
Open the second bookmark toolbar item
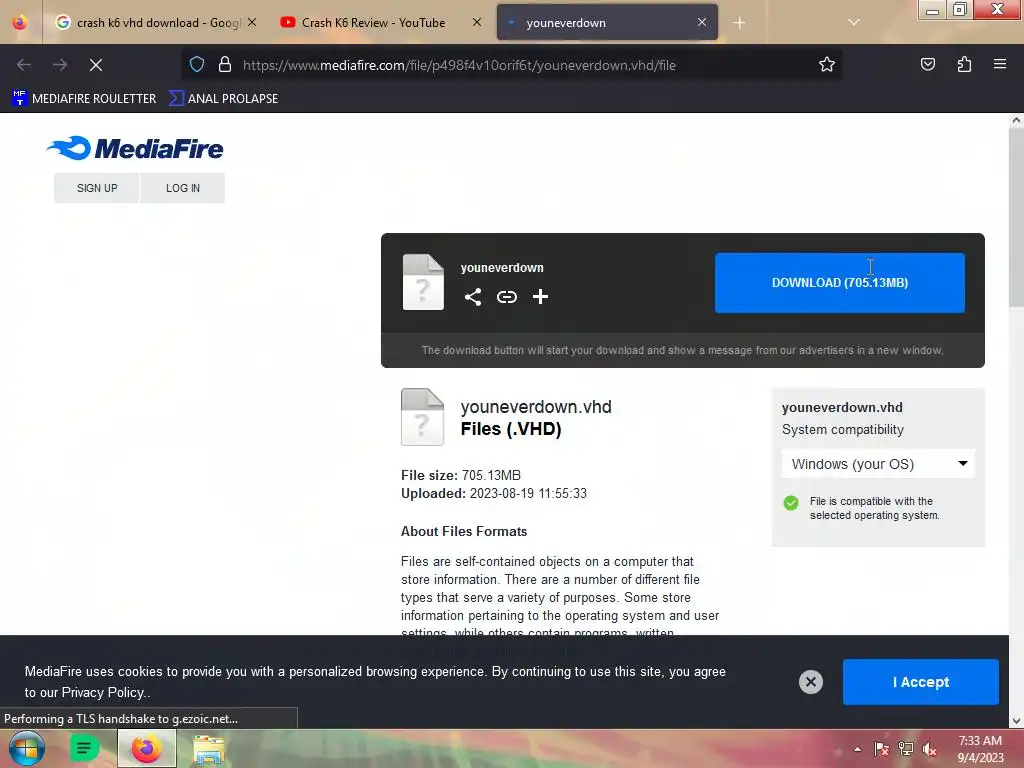[223, 99]
